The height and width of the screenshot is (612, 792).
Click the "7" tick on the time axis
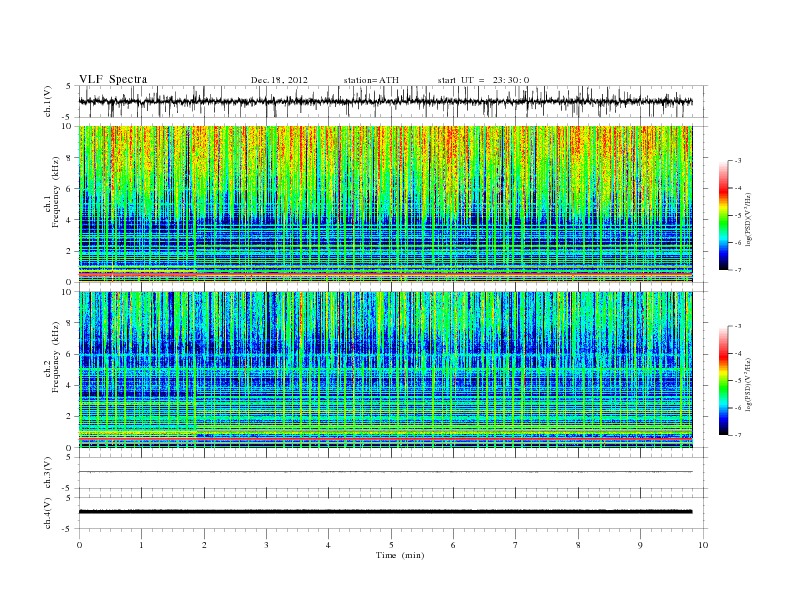click(516, 545)
